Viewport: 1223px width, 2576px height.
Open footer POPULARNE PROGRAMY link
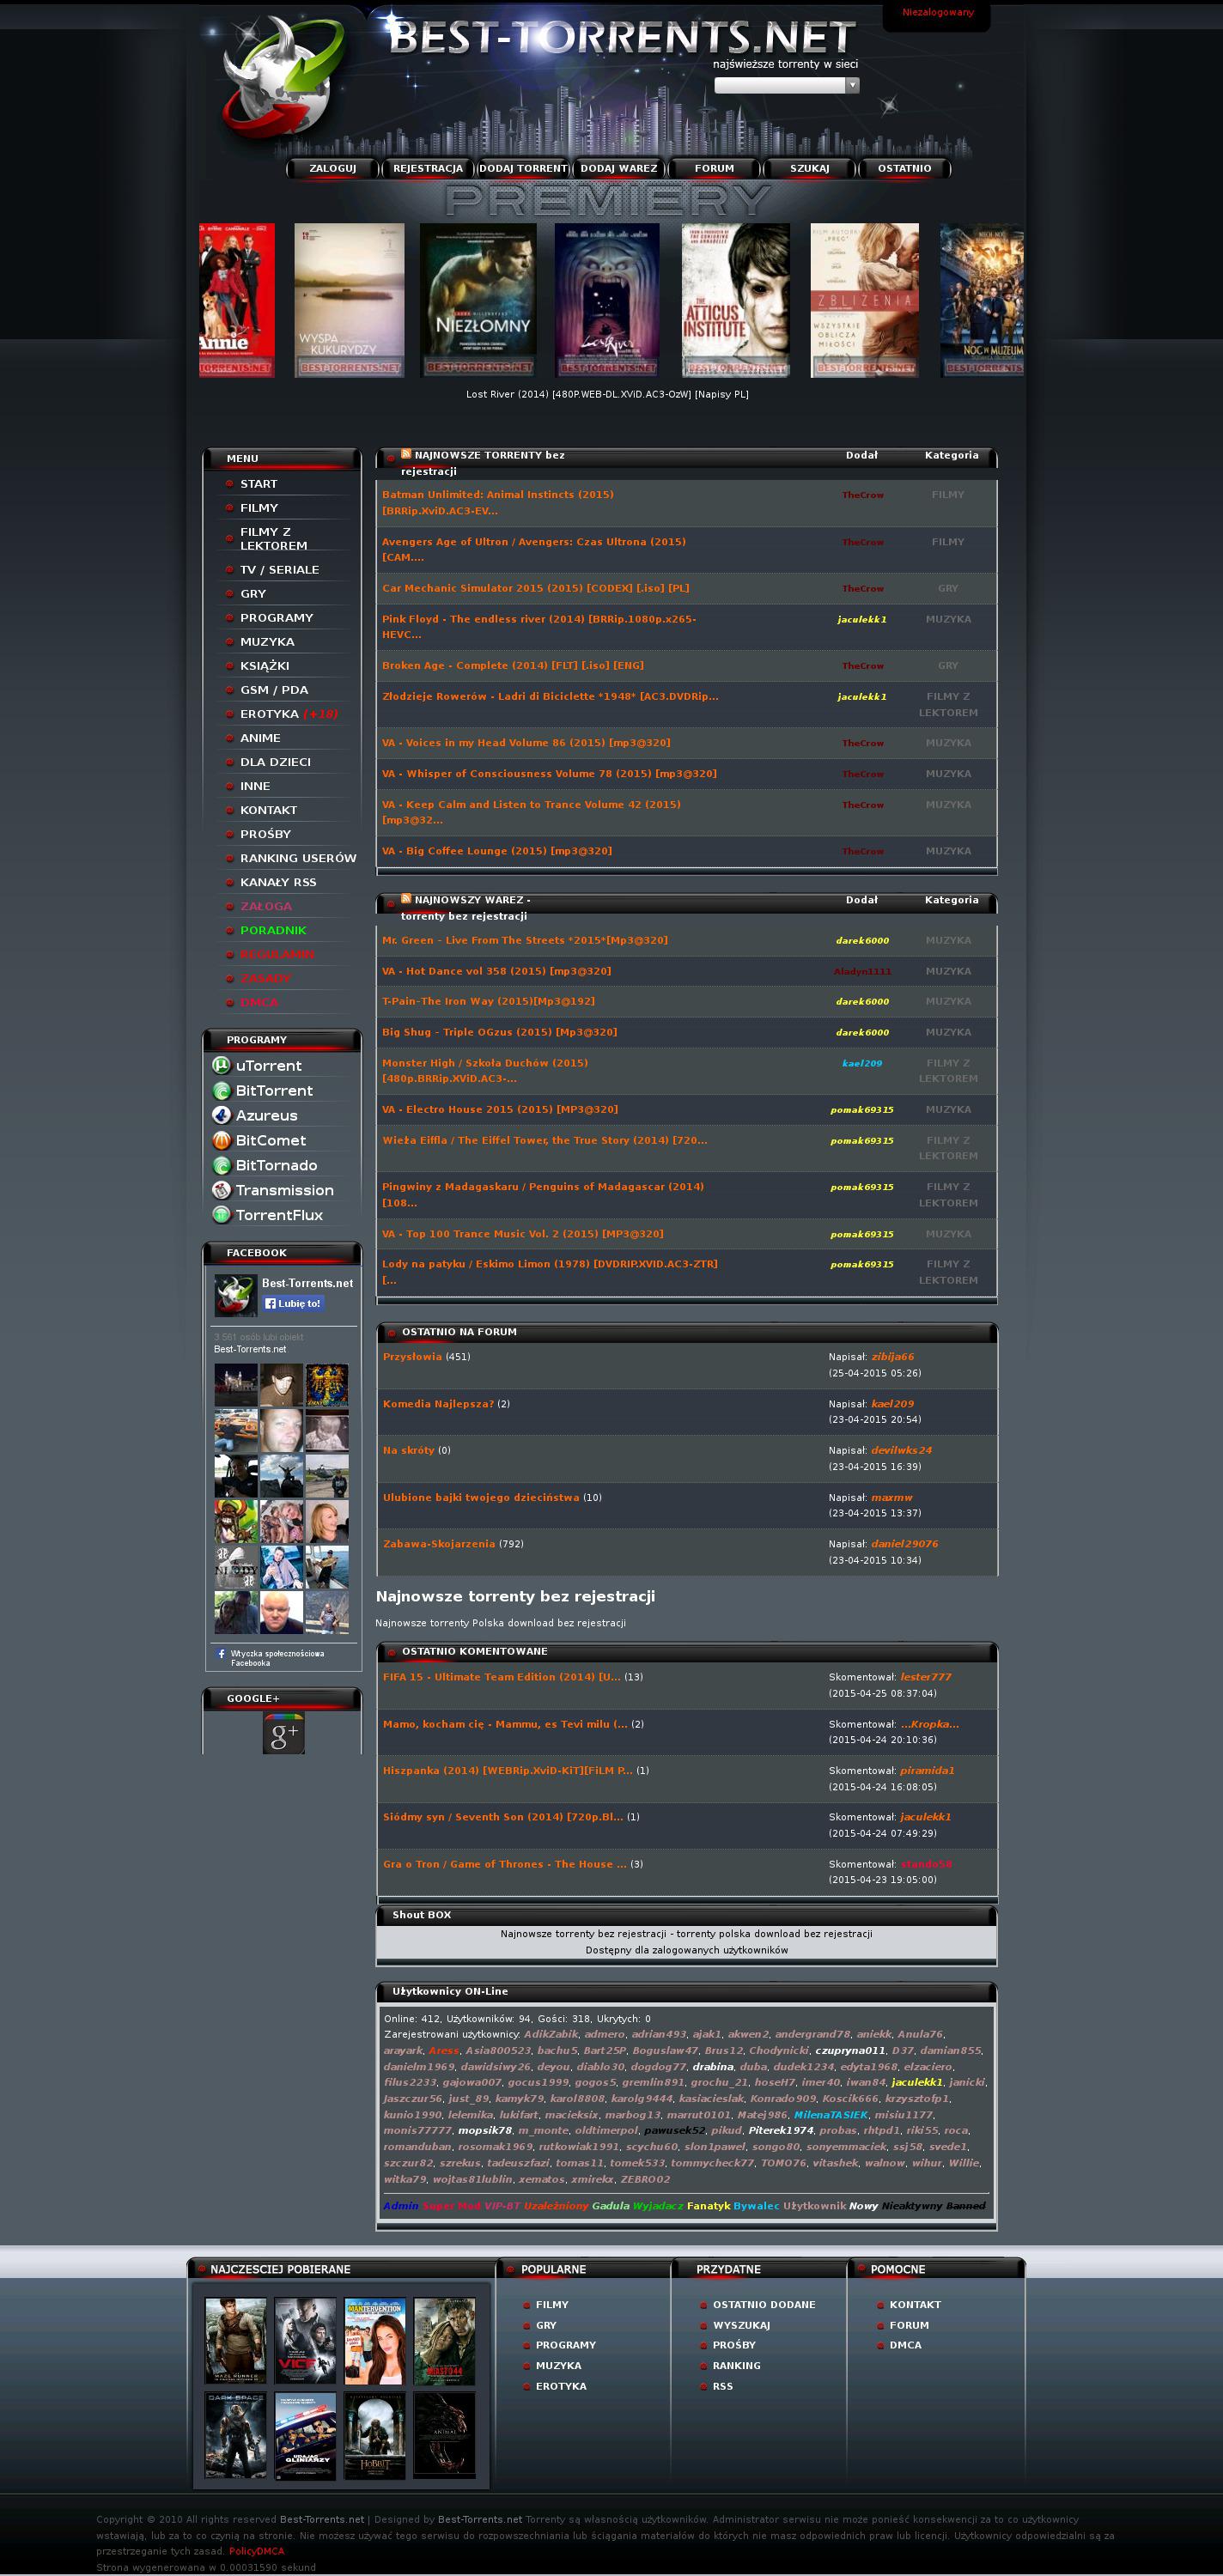tap(565, 2345)
